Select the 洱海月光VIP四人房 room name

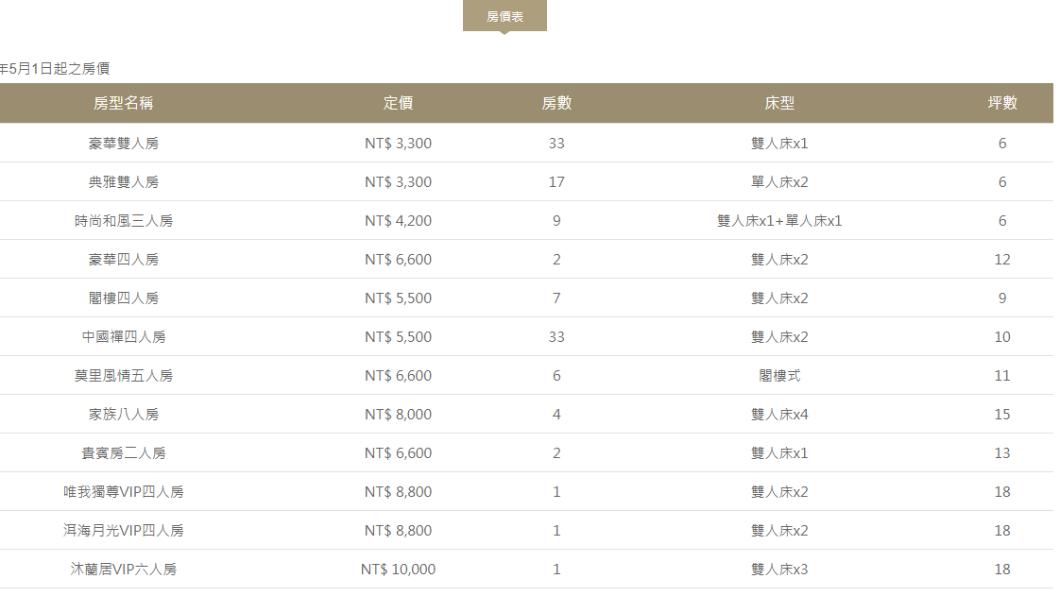coord(123,530)
